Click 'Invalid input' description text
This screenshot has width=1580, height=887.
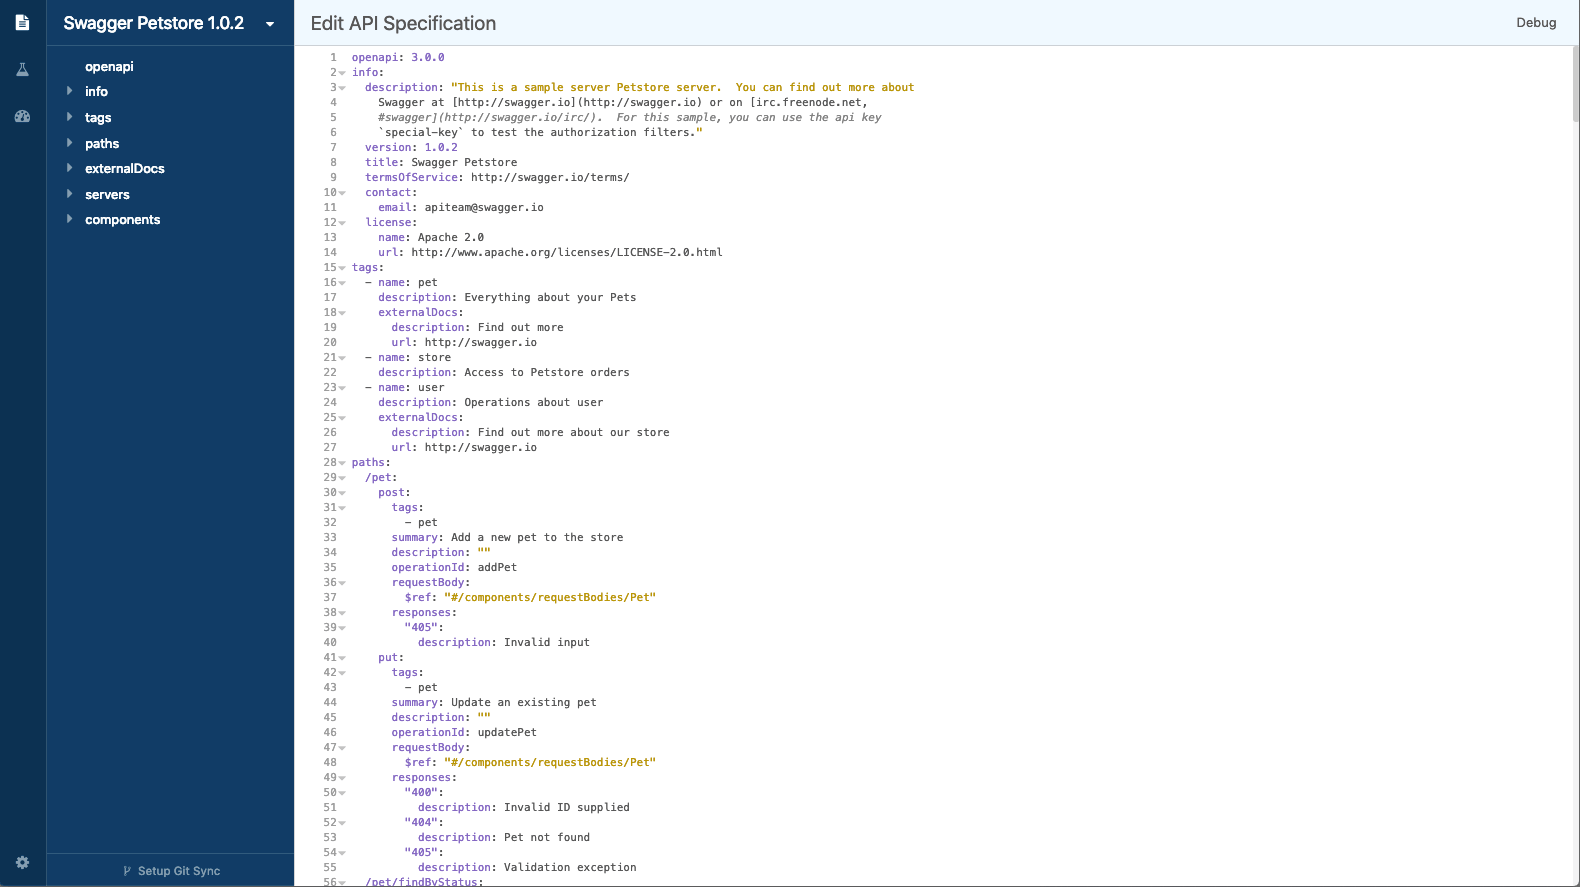click(547, 642)
